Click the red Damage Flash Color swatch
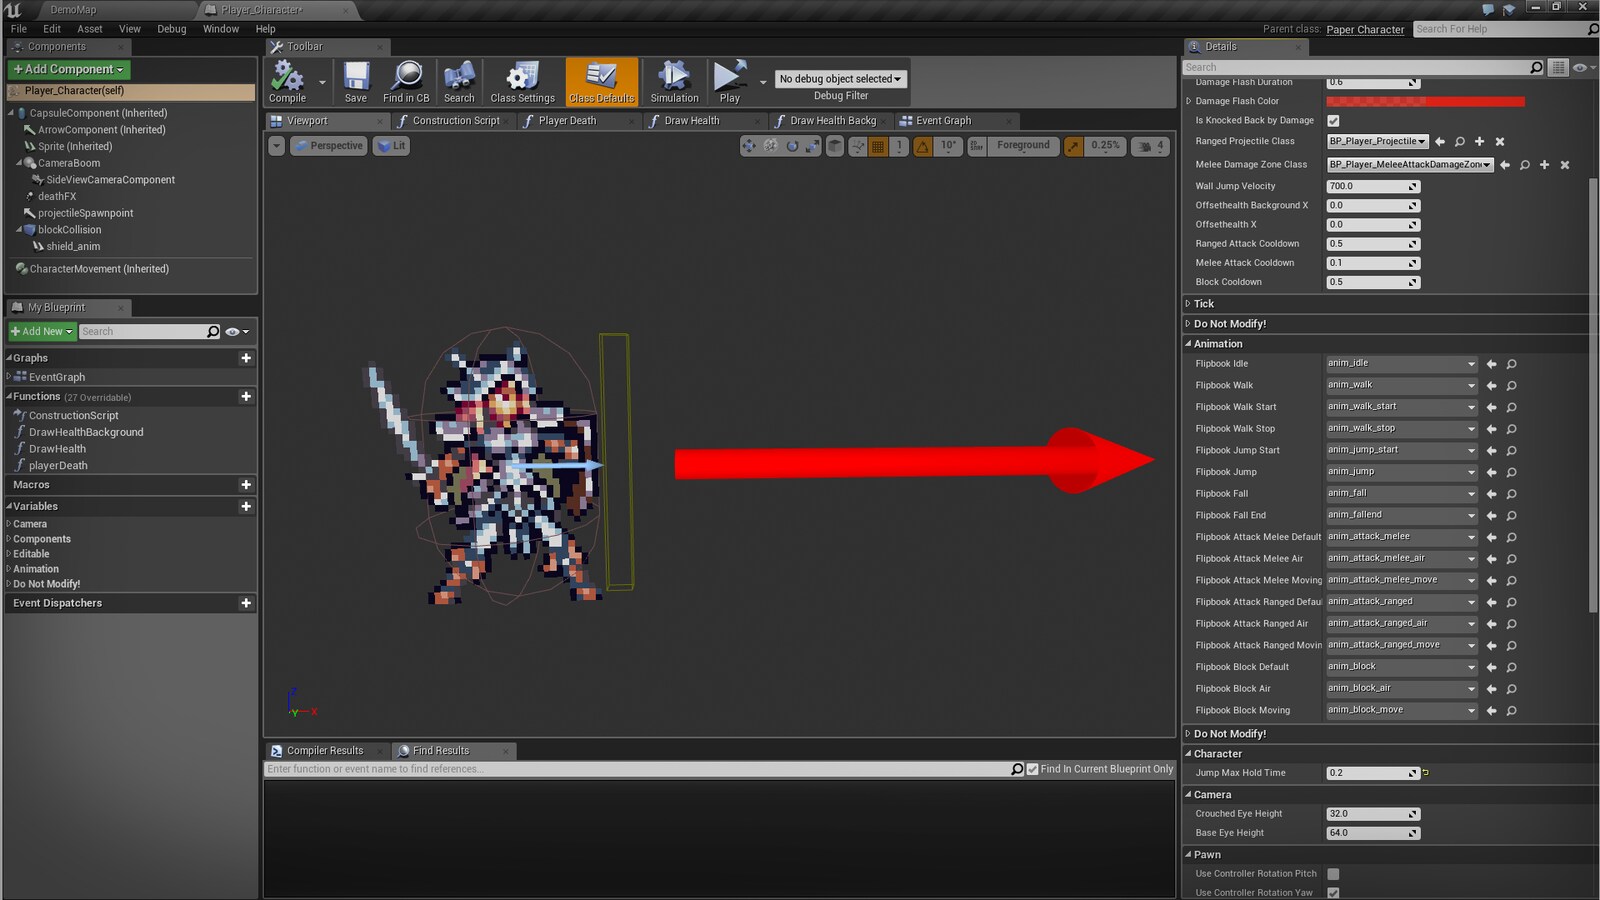This screenshot has width=1600, height=900. click(1425, 101)
